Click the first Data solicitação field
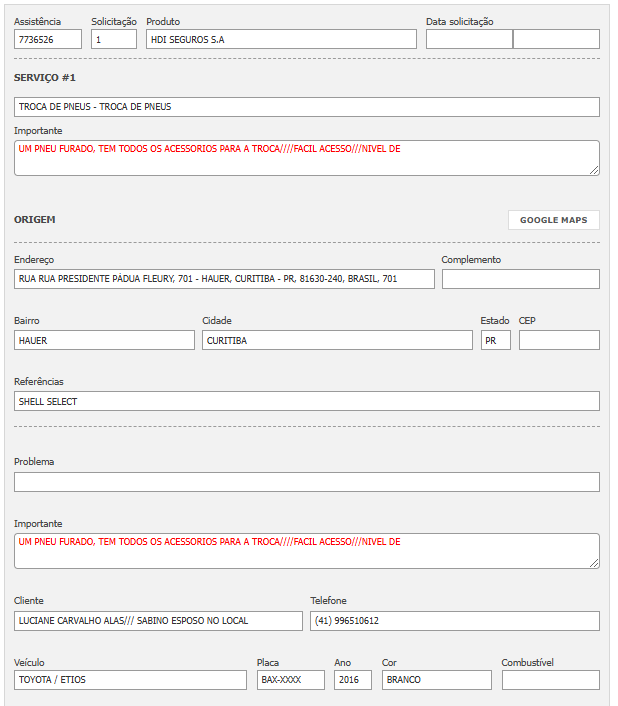Viewport: 618px width, 706px height. (468, 39)
